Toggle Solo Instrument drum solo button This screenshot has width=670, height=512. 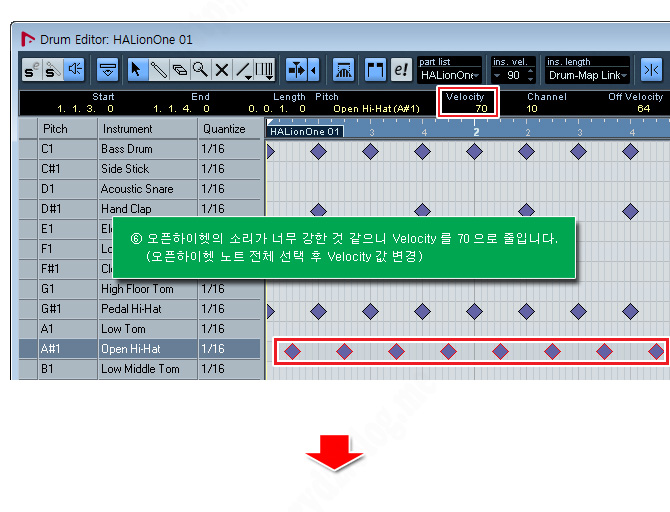pos(53,69)
